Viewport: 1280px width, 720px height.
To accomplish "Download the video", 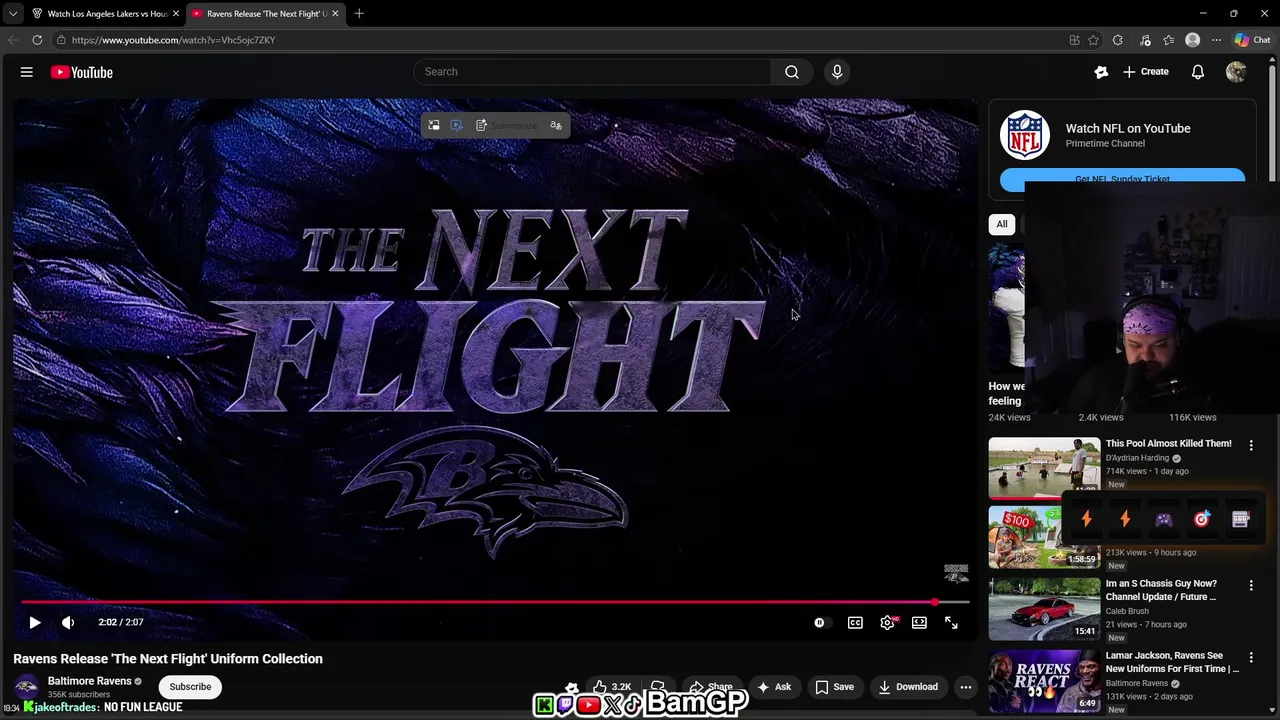I will pyautogui.click(x=908, y=687).
